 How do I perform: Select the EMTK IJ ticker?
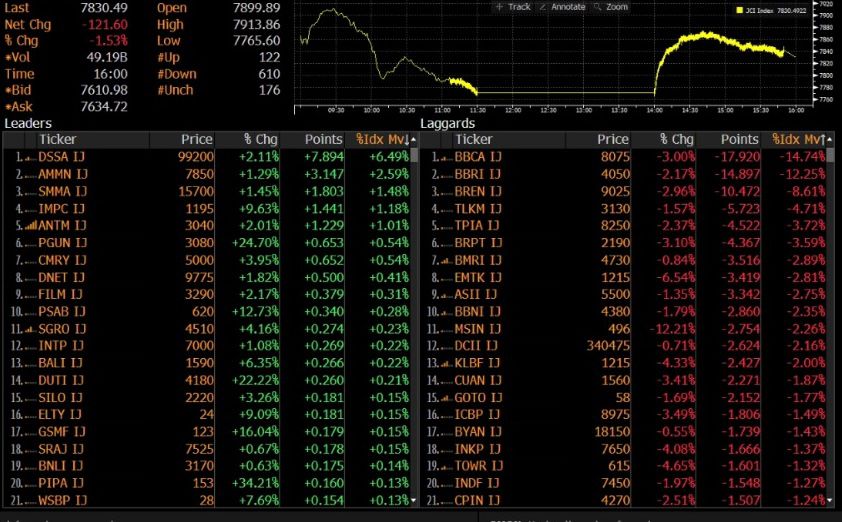(477, 277)
